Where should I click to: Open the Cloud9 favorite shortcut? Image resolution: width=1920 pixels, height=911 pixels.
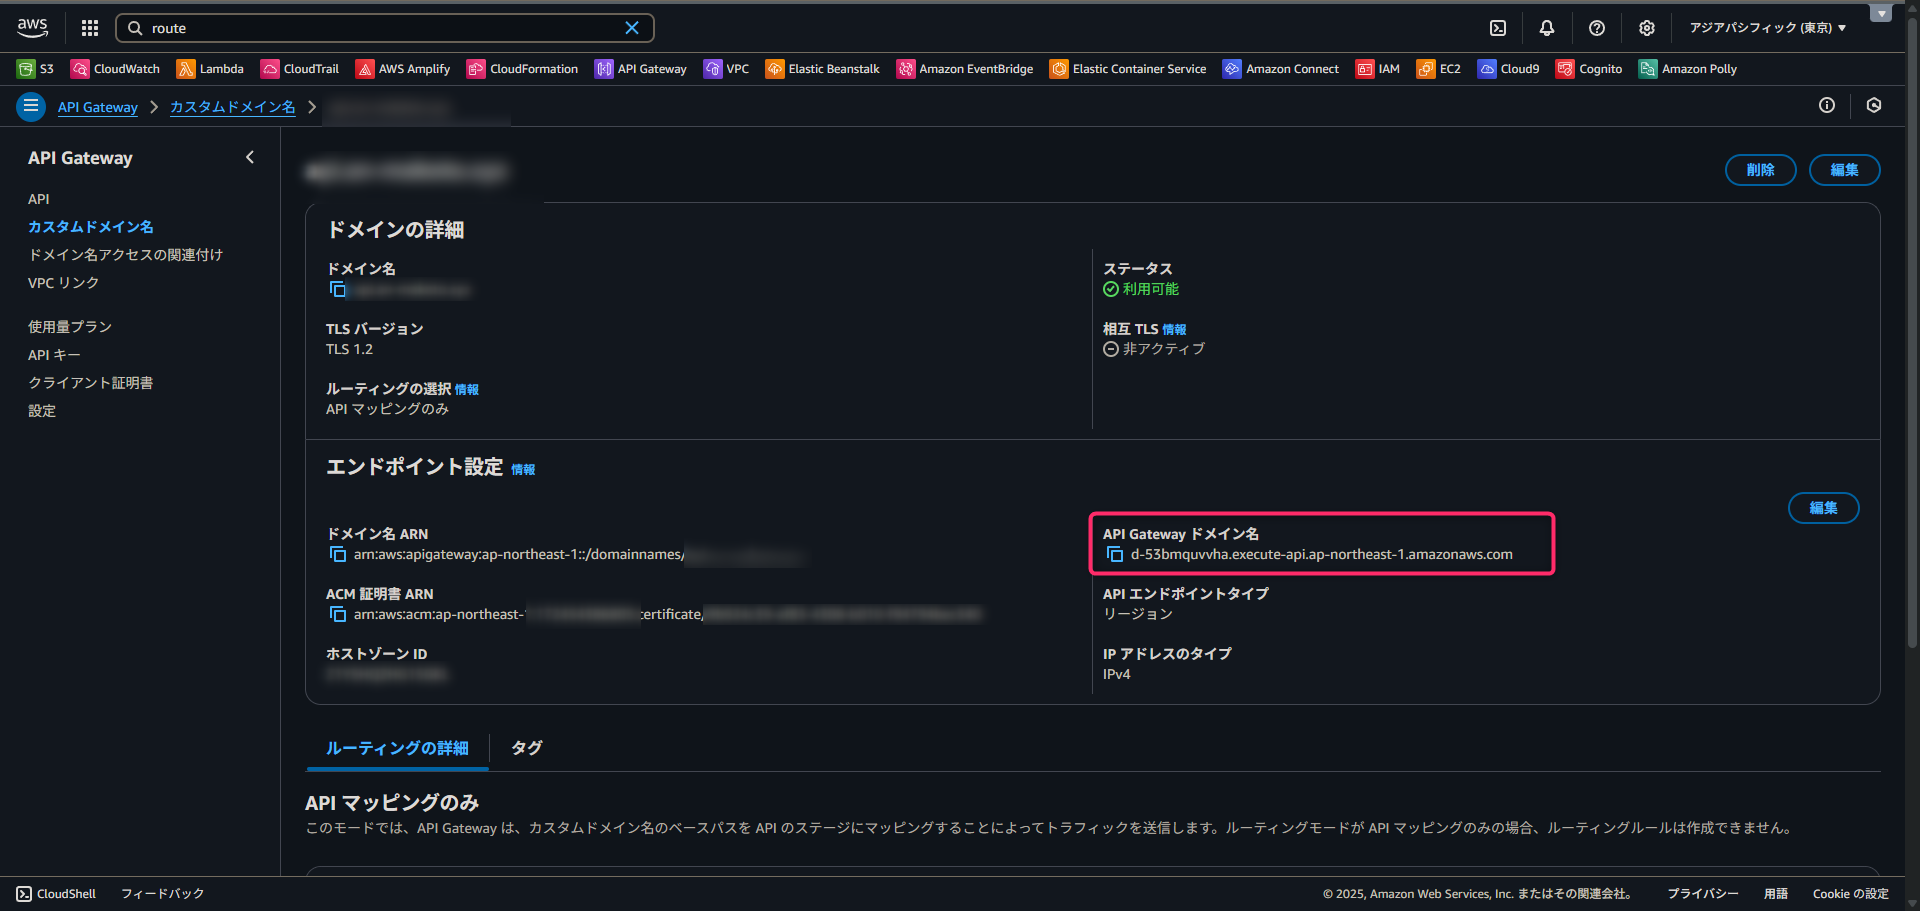(x=1509, y=69)
